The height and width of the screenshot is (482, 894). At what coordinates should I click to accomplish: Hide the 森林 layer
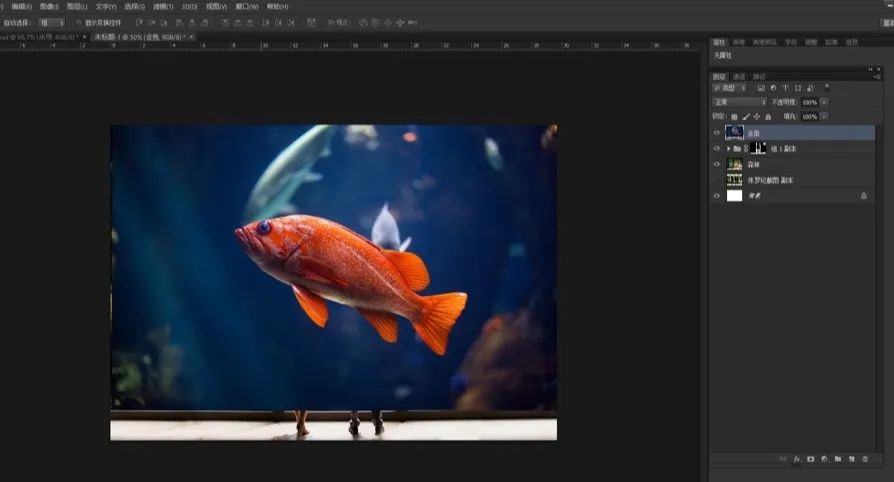click(717, 164)
